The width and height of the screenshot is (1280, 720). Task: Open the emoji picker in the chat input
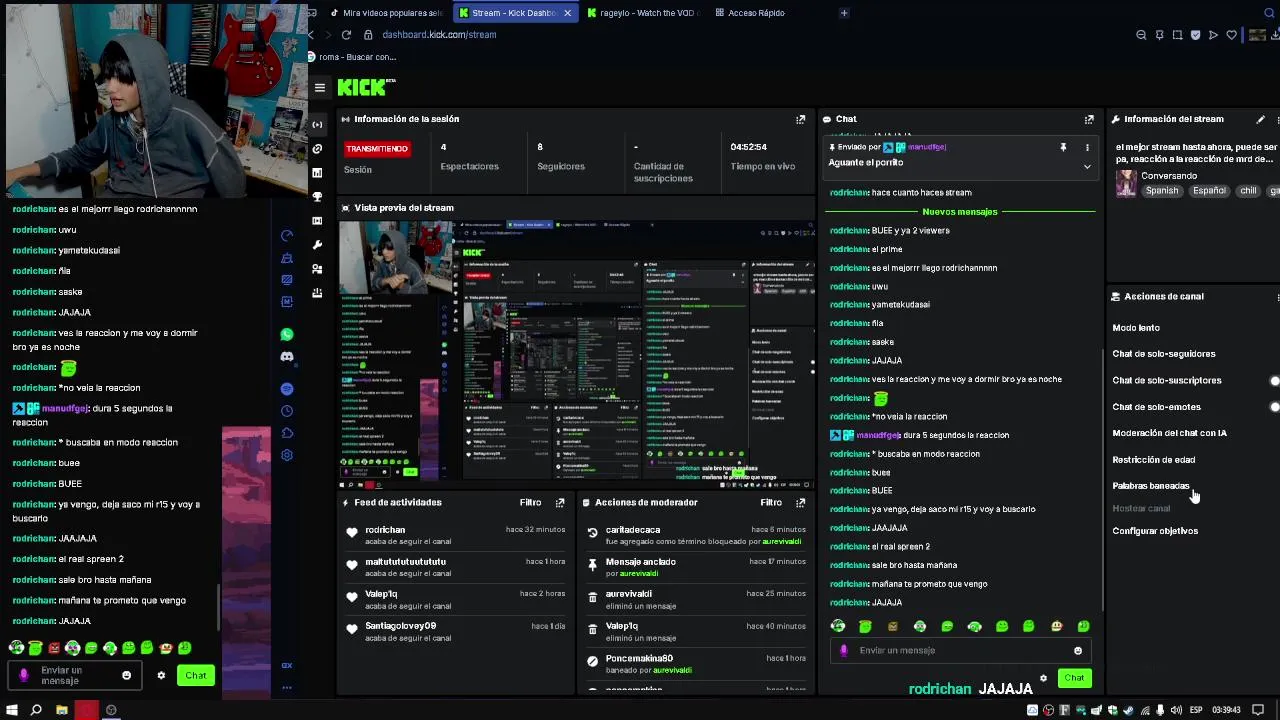click(x=1078, y=651)
